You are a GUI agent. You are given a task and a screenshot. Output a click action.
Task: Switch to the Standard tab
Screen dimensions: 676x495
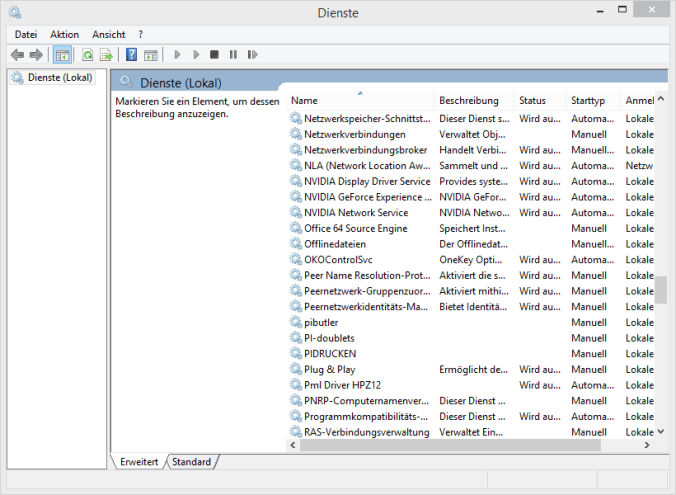pyautogui.click(x=192, y=462)
